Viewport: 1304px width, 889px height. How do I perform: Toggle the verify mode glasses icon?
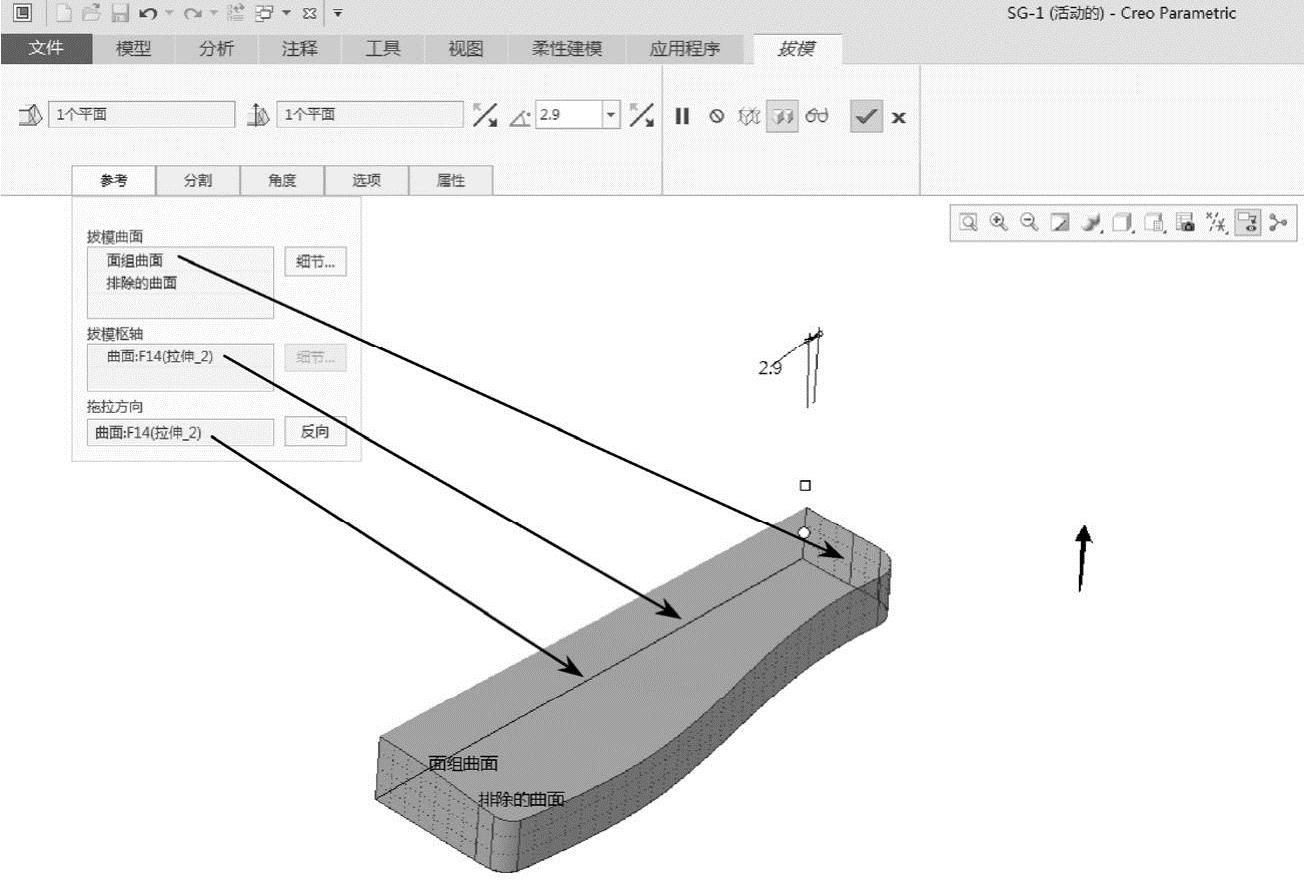point(817,116)
